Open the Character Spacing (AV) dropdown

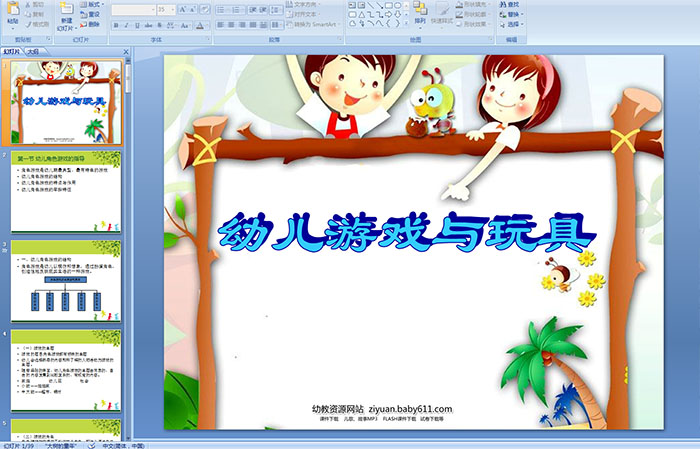pyautogui.click(x=171, y=25)
